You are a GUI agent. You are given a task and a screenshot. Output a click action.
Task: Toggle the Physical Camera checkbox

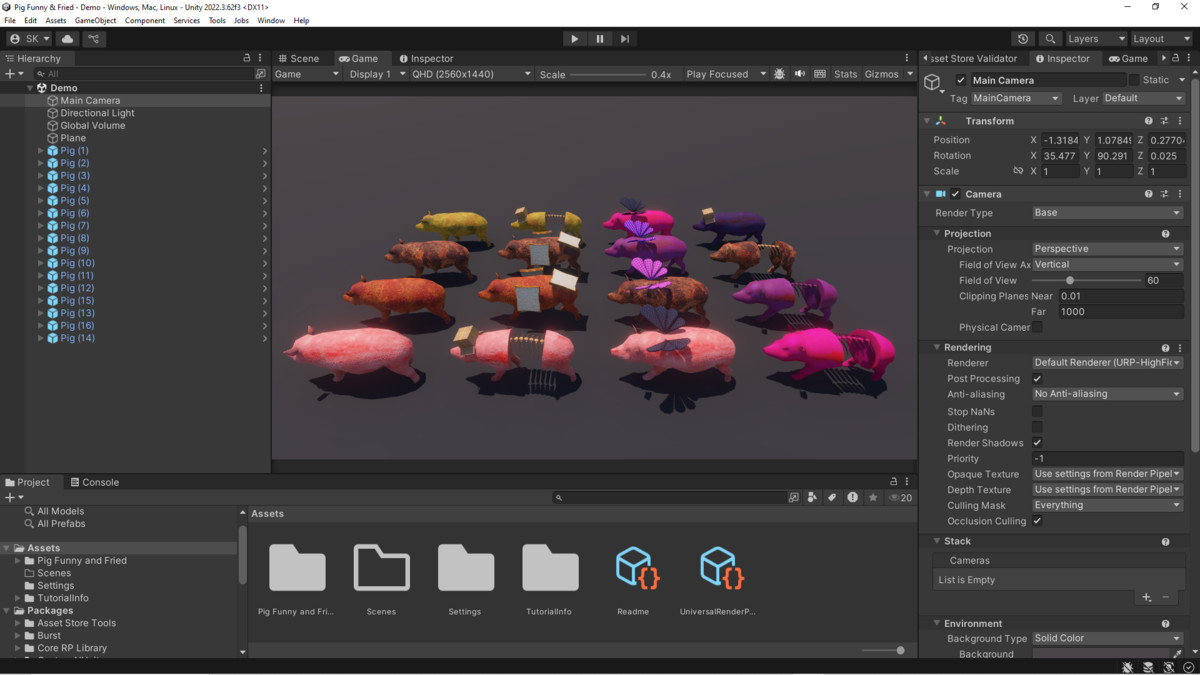click(1038, 327)
